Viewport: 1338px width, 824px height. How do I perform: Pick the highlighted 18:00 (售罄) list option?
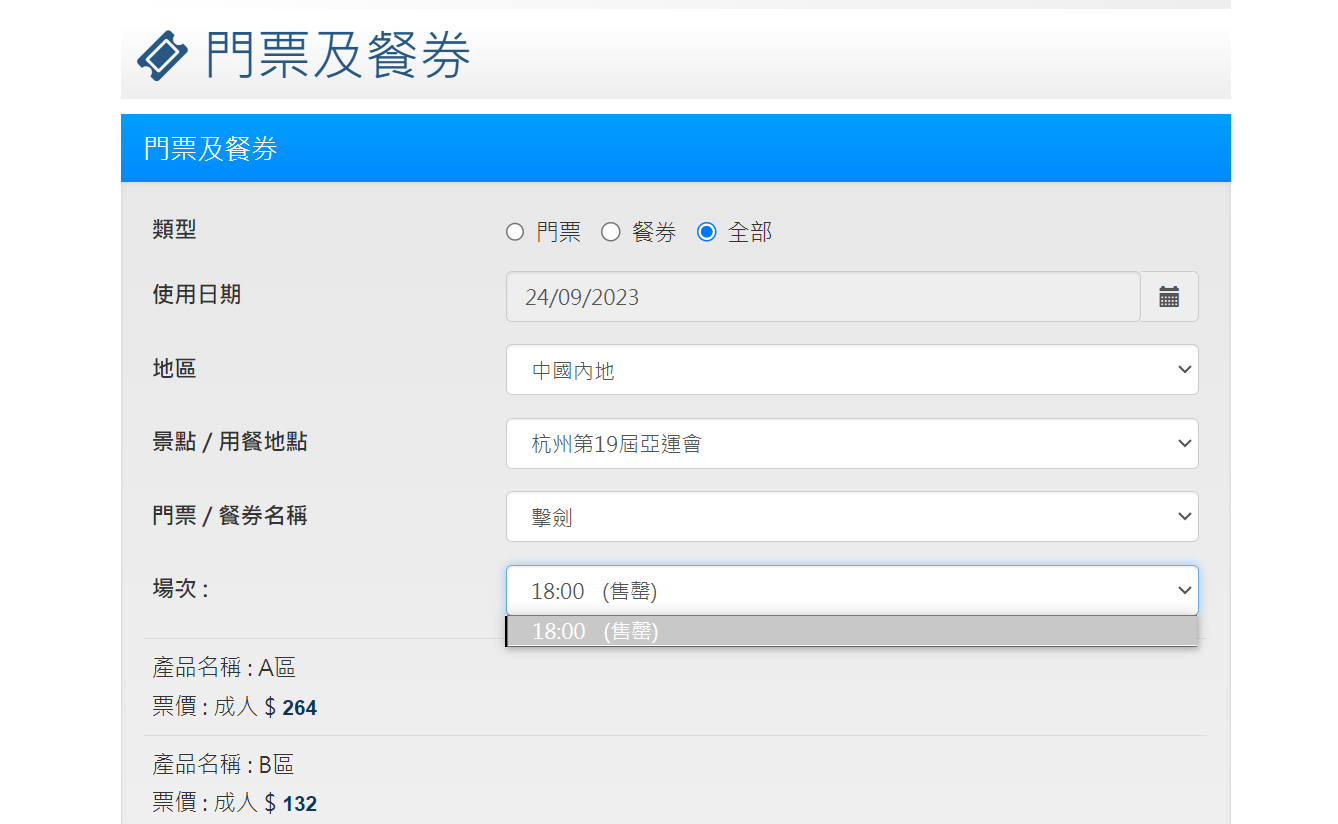[x=851, y=632]
